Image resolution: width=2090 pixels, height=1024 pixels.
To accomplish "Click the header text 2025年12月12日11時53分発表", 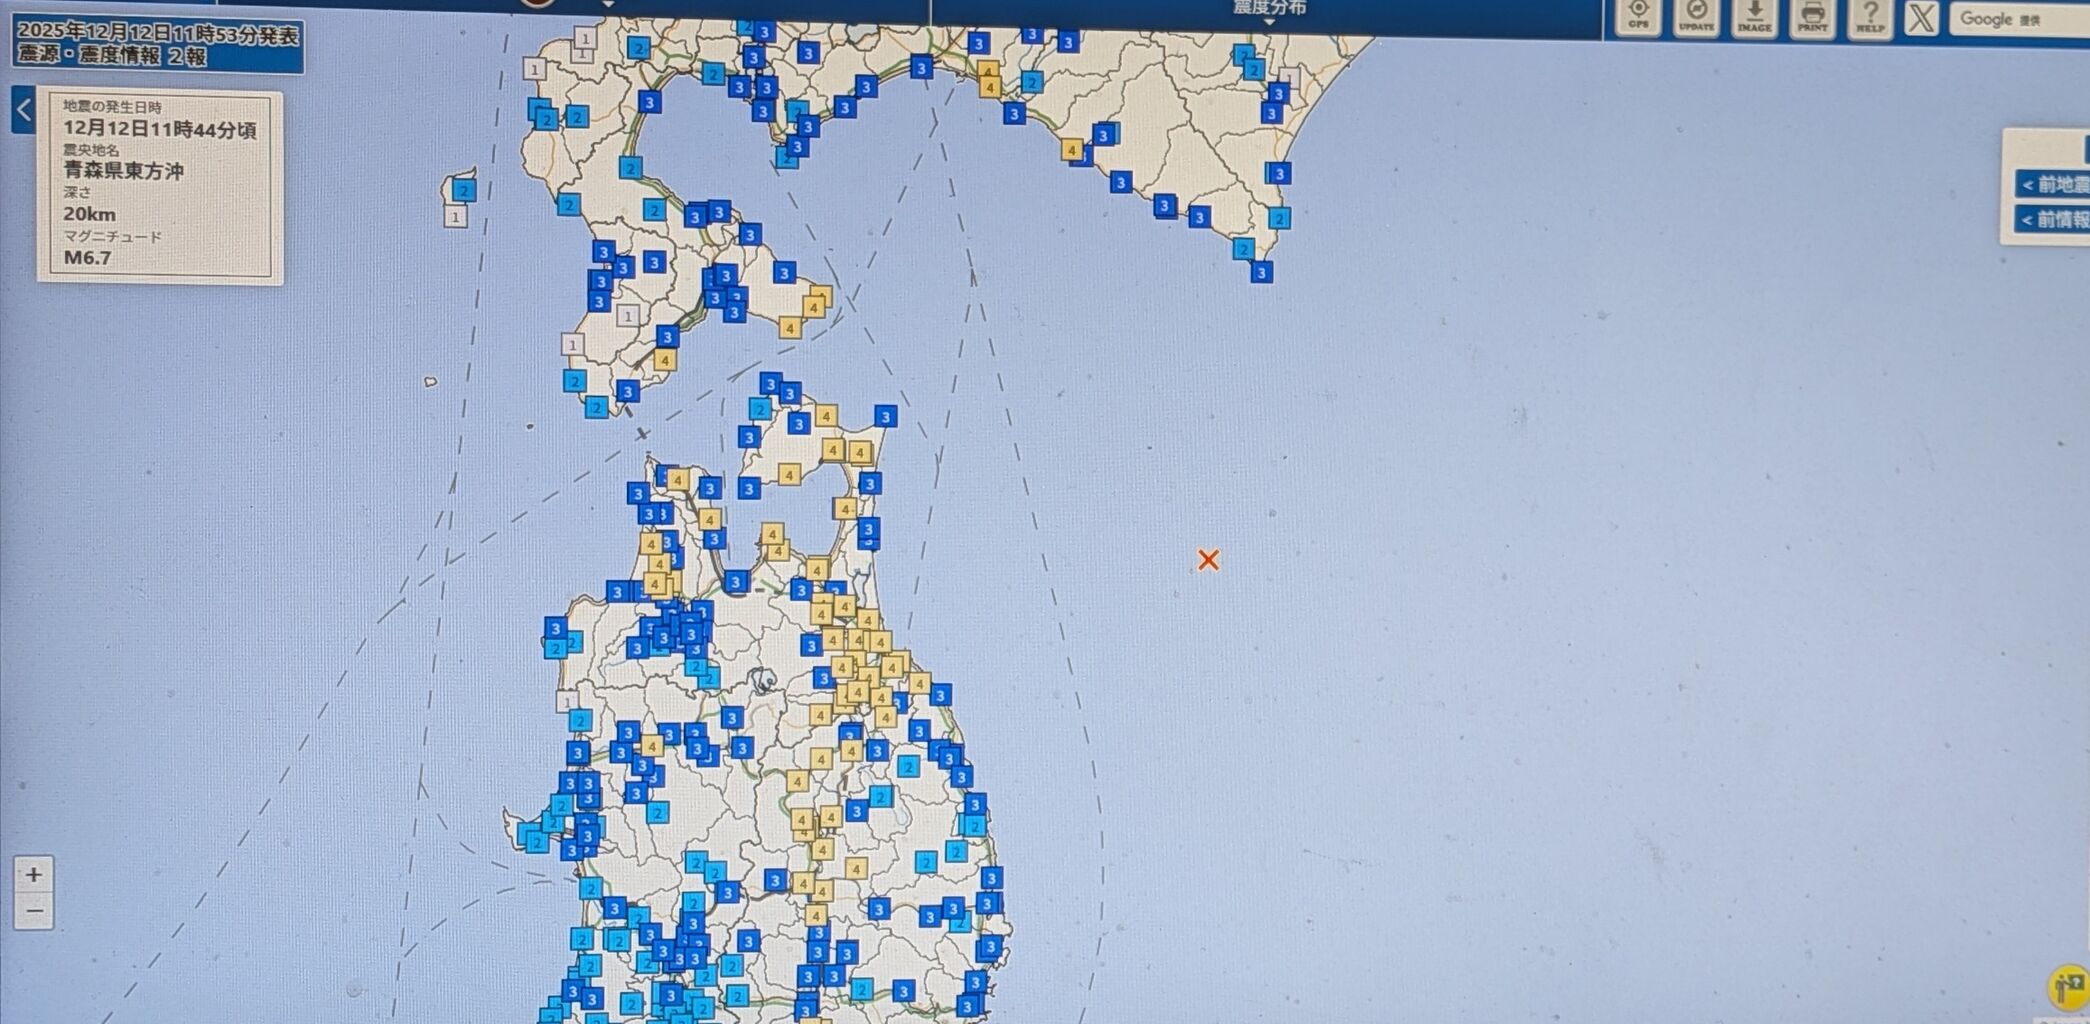I will 158,34.
